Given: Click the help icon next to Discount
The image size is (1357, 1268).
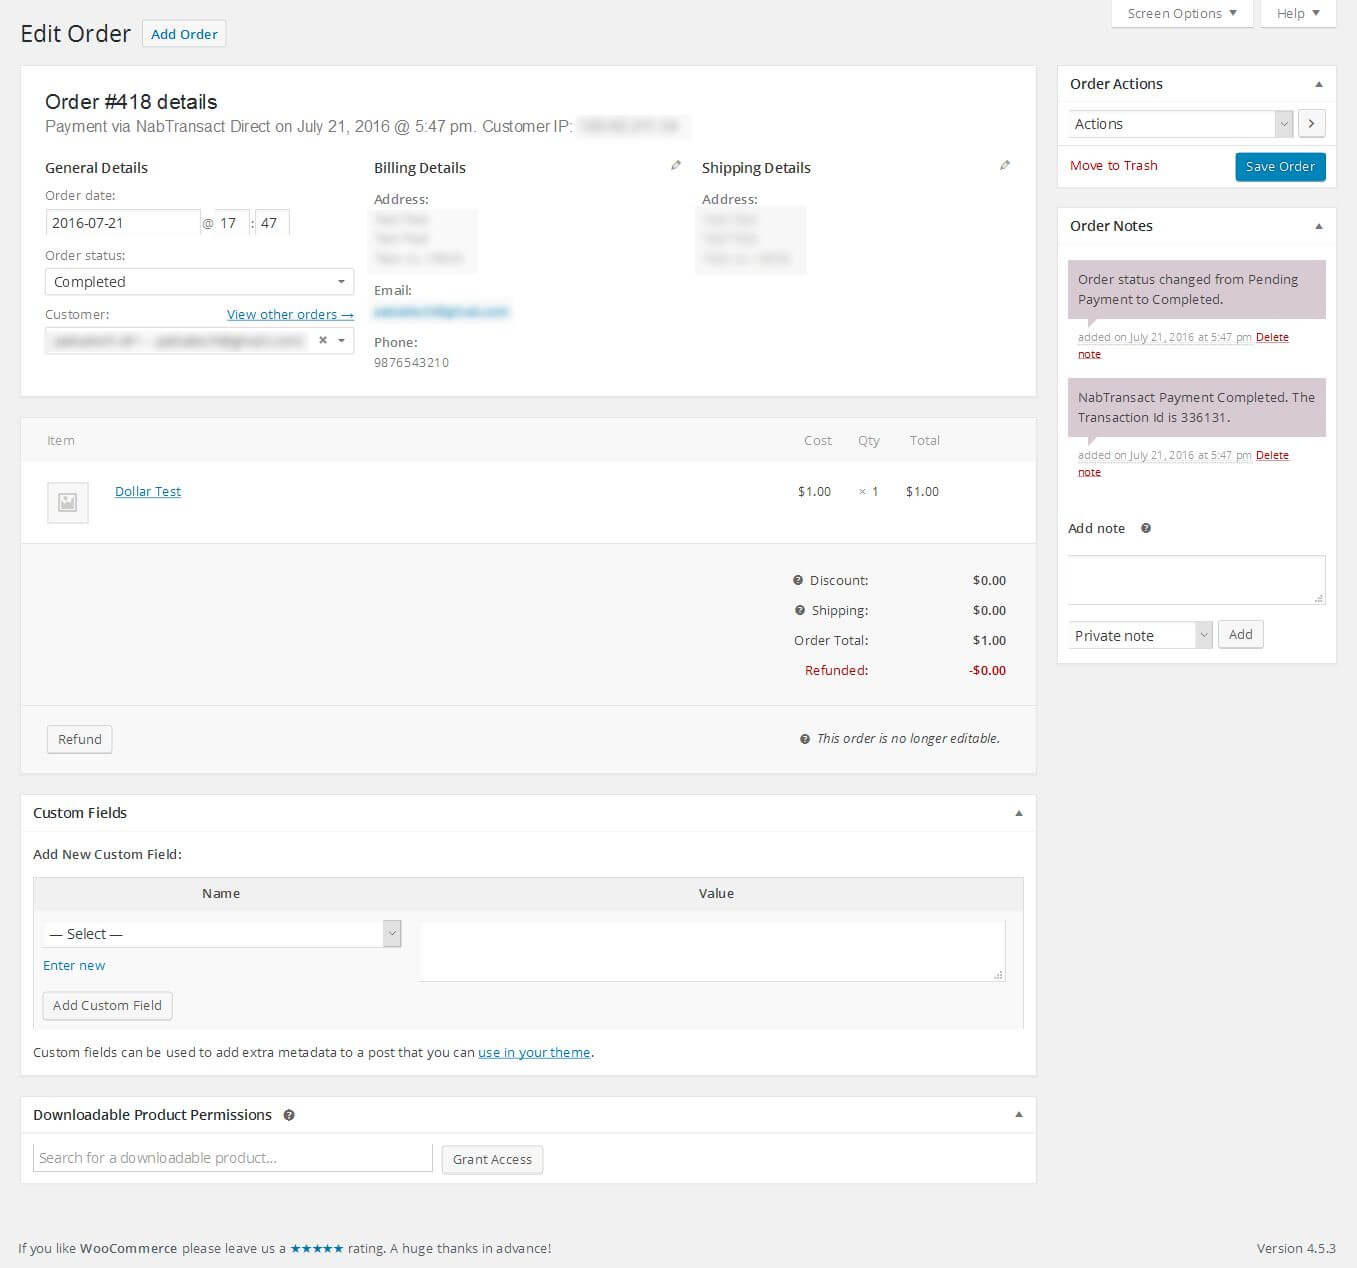Looking at the screenshot, I should point(797,580).
